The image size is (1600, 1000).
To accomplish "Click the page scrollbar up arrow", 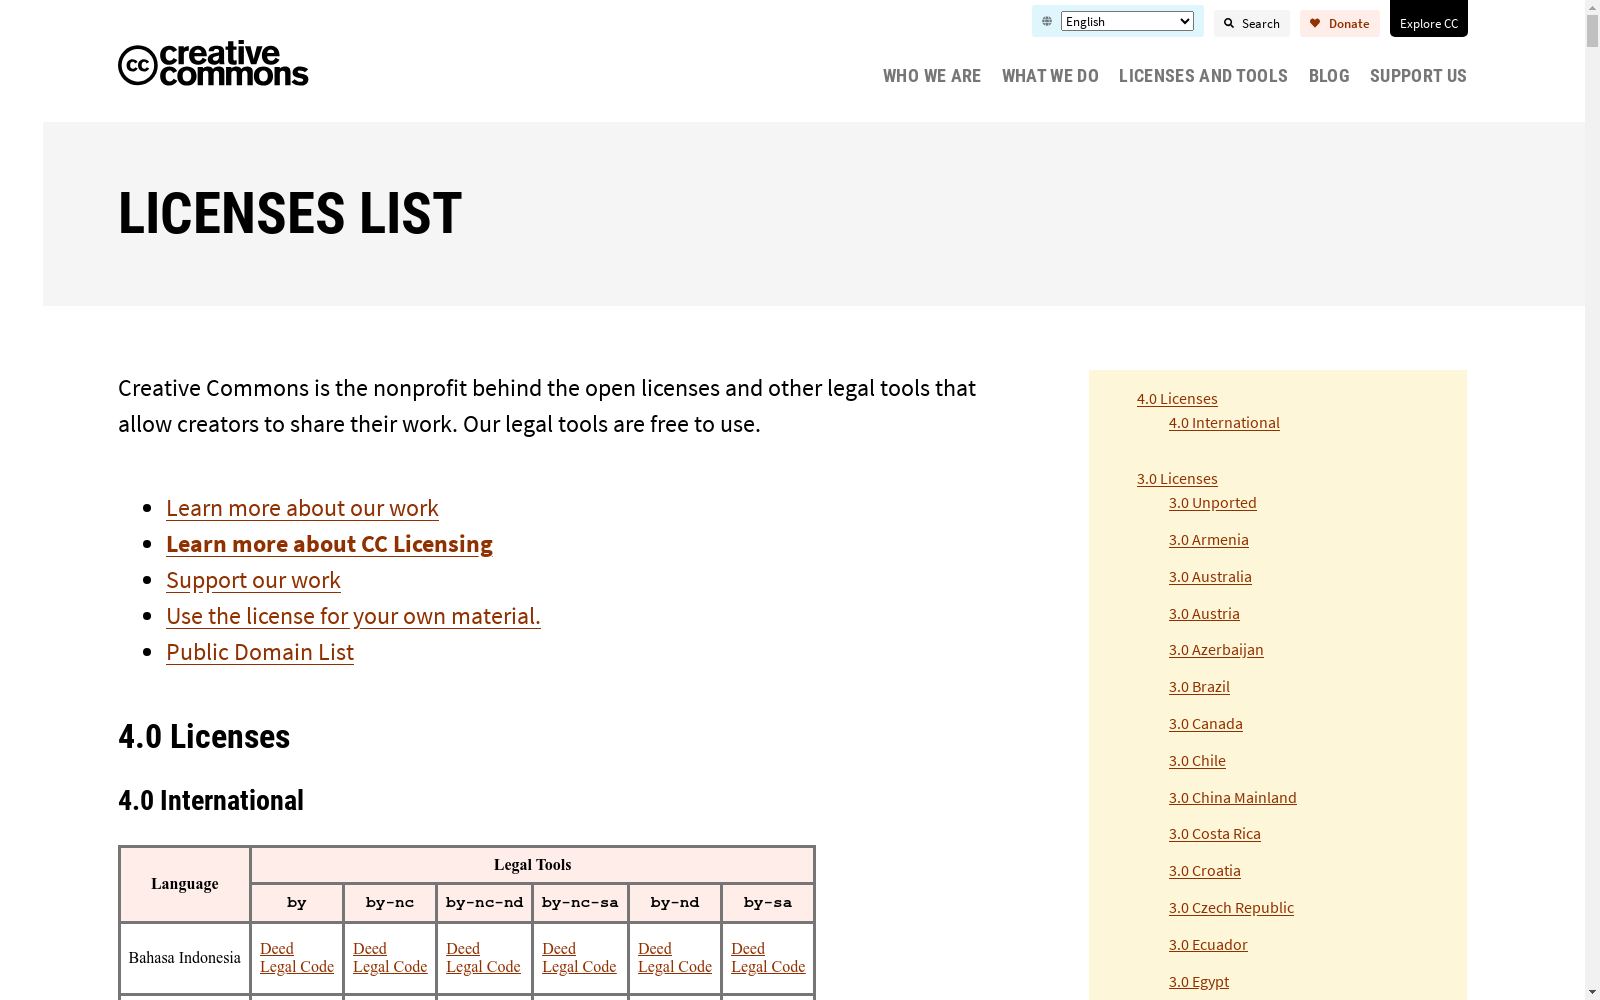I will coord(1592,7).
